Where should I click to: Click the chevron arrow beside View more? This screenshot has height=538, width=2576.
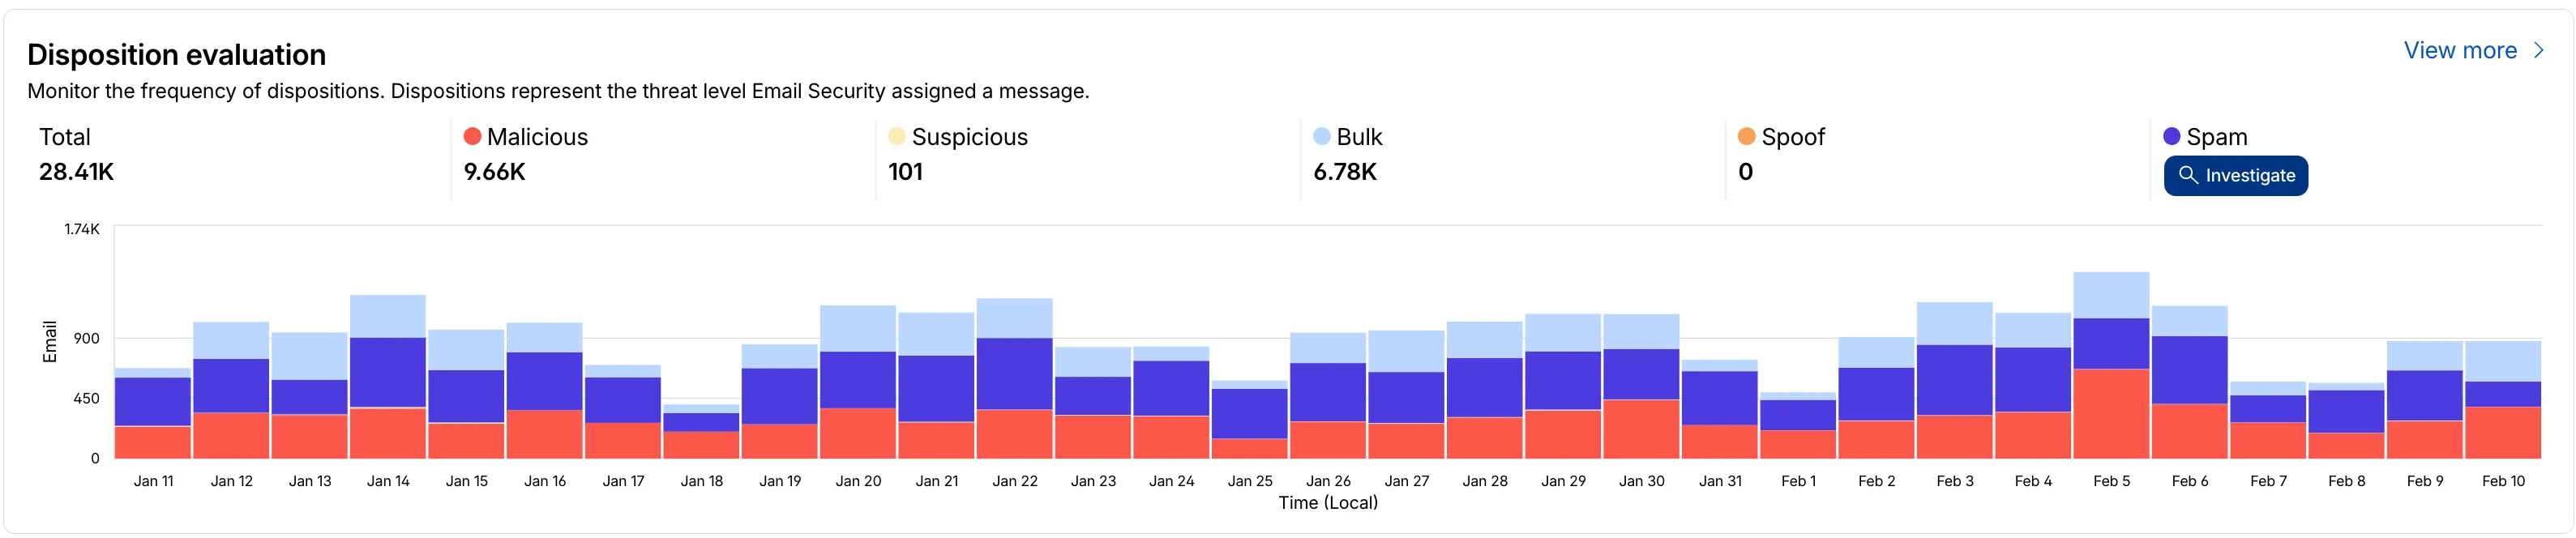click(2538, 51)
